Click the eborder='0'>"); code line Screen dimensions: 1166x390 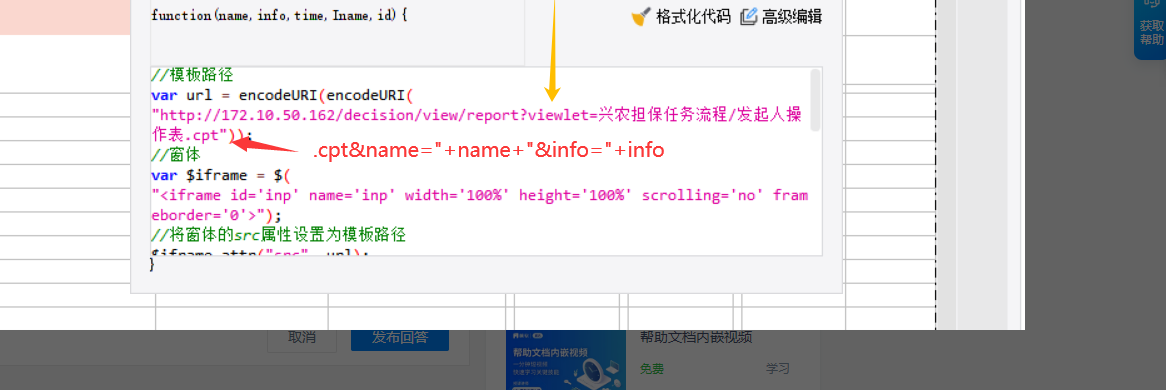216,216
